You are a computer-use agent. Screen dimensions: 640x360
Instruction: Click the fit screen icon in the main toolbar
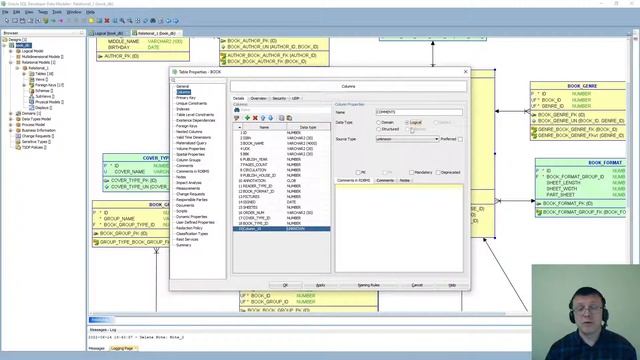click(138, 20)
